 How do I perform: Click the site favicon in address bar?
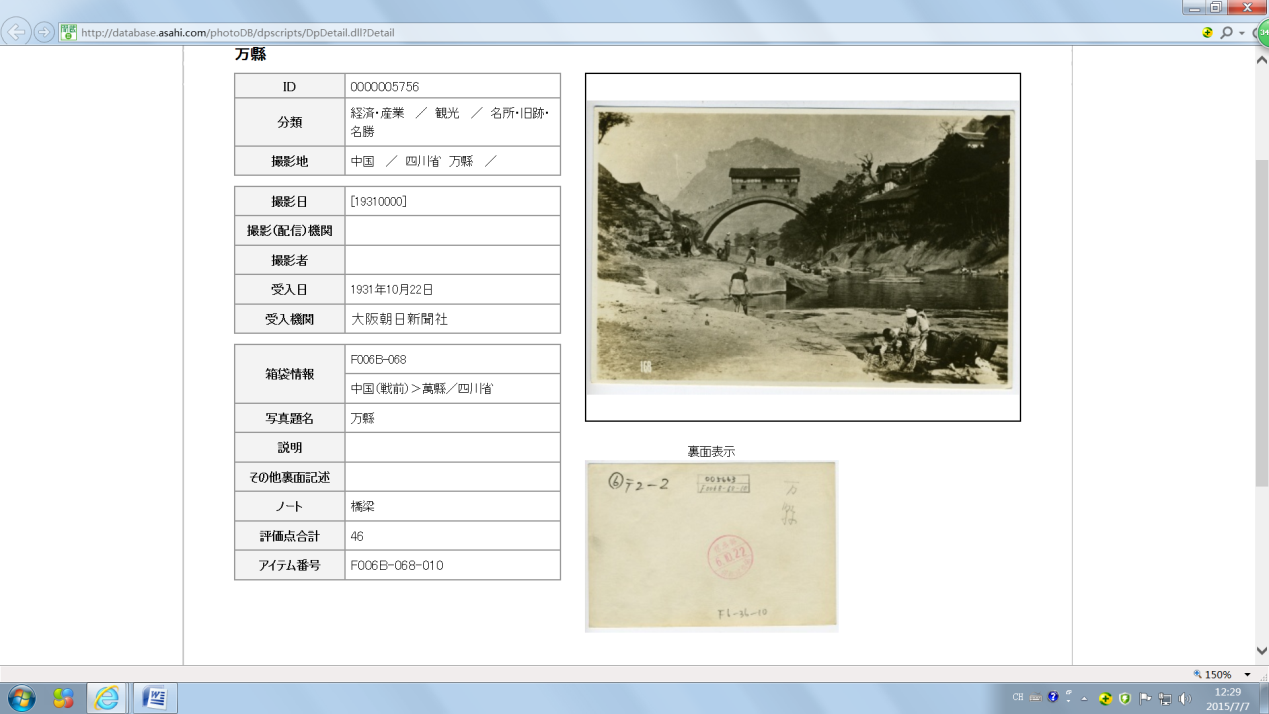point(68,32)
